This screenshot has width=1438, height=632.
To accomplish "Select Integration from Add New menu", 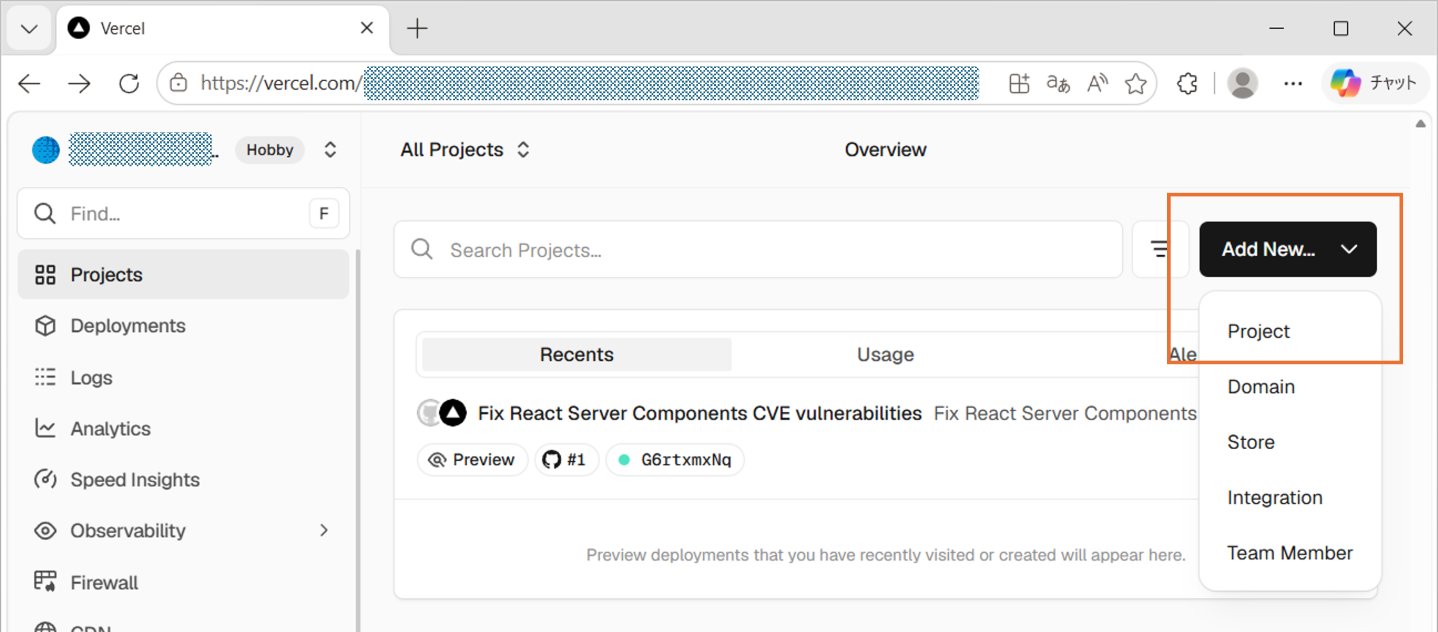I will point(1290,498).
